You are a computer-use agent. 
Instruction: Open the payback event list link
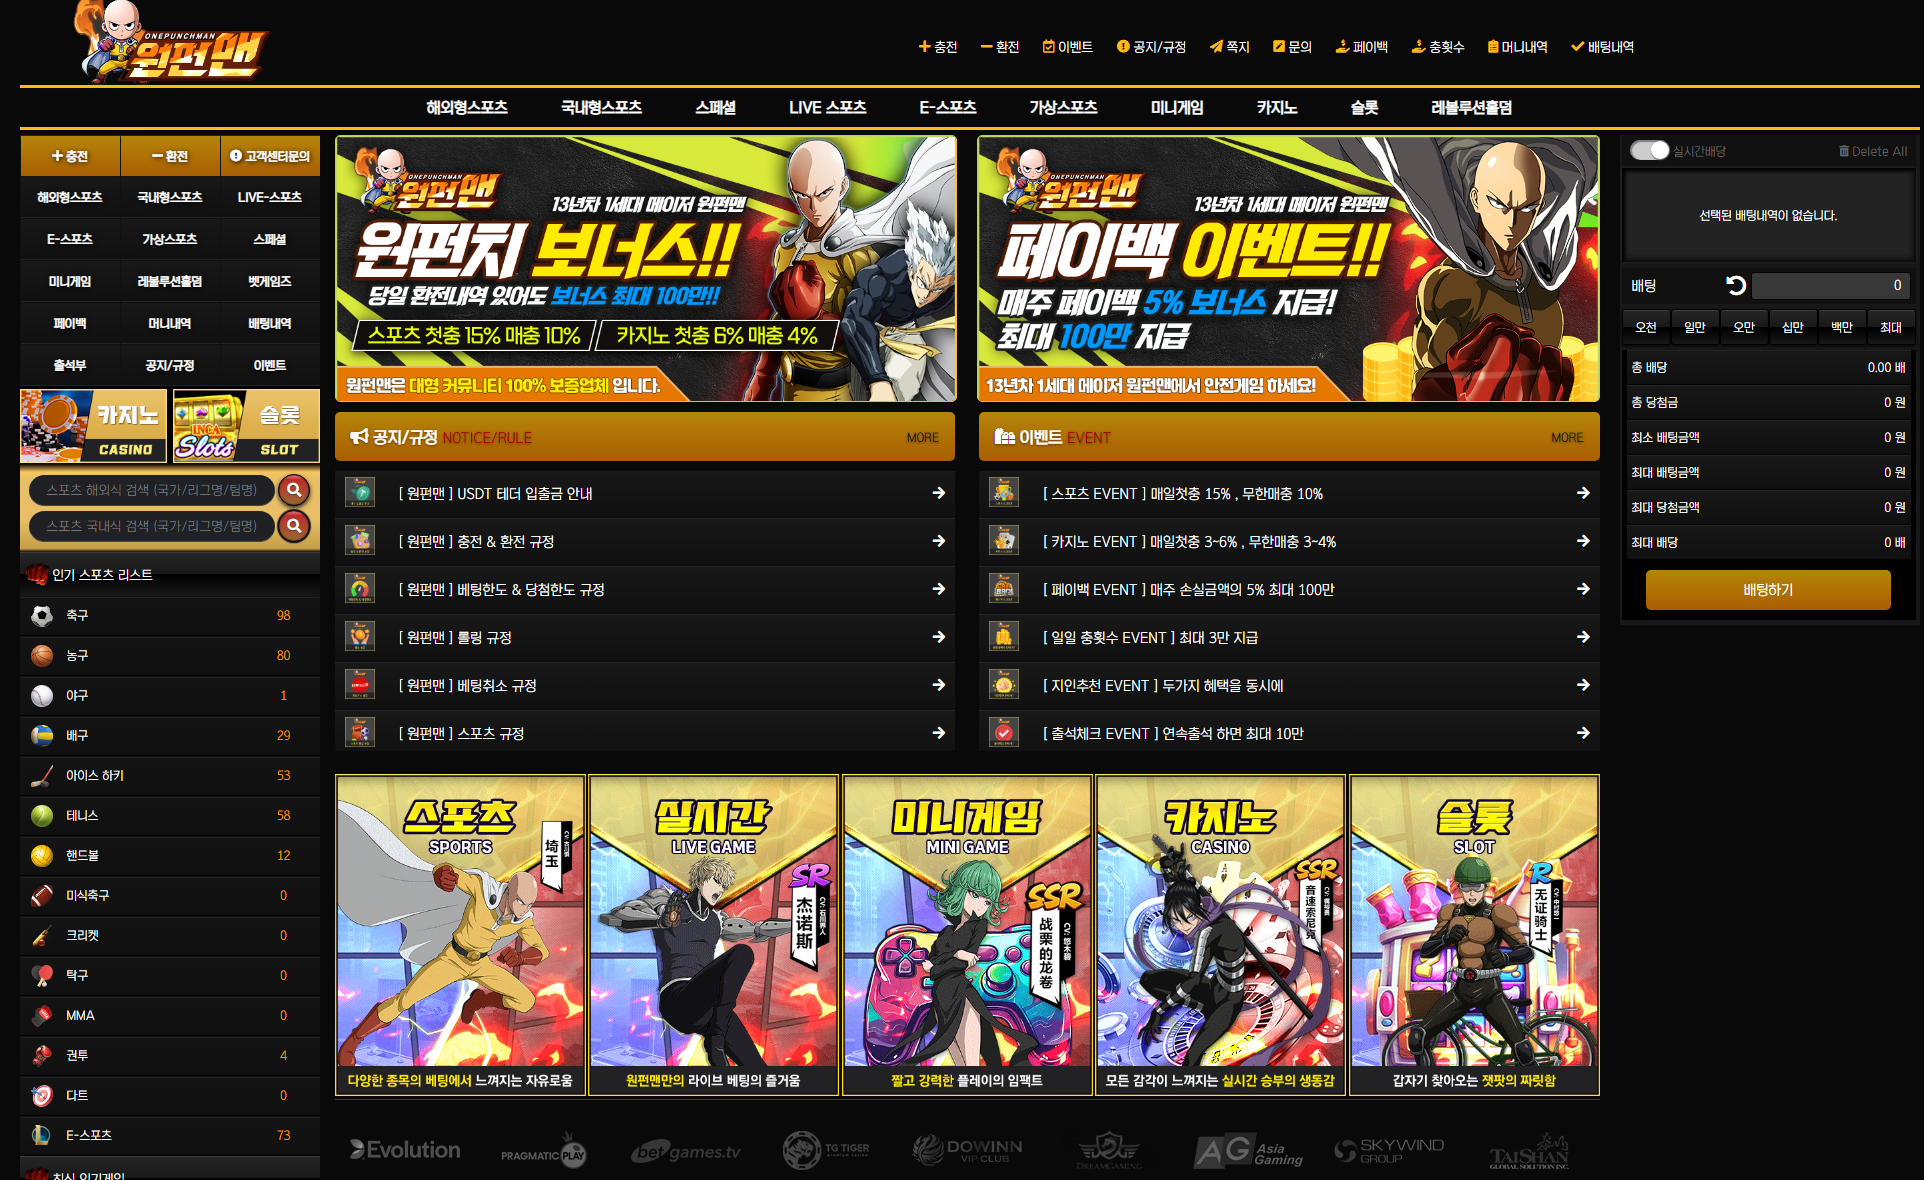[x=1188, y=590]
